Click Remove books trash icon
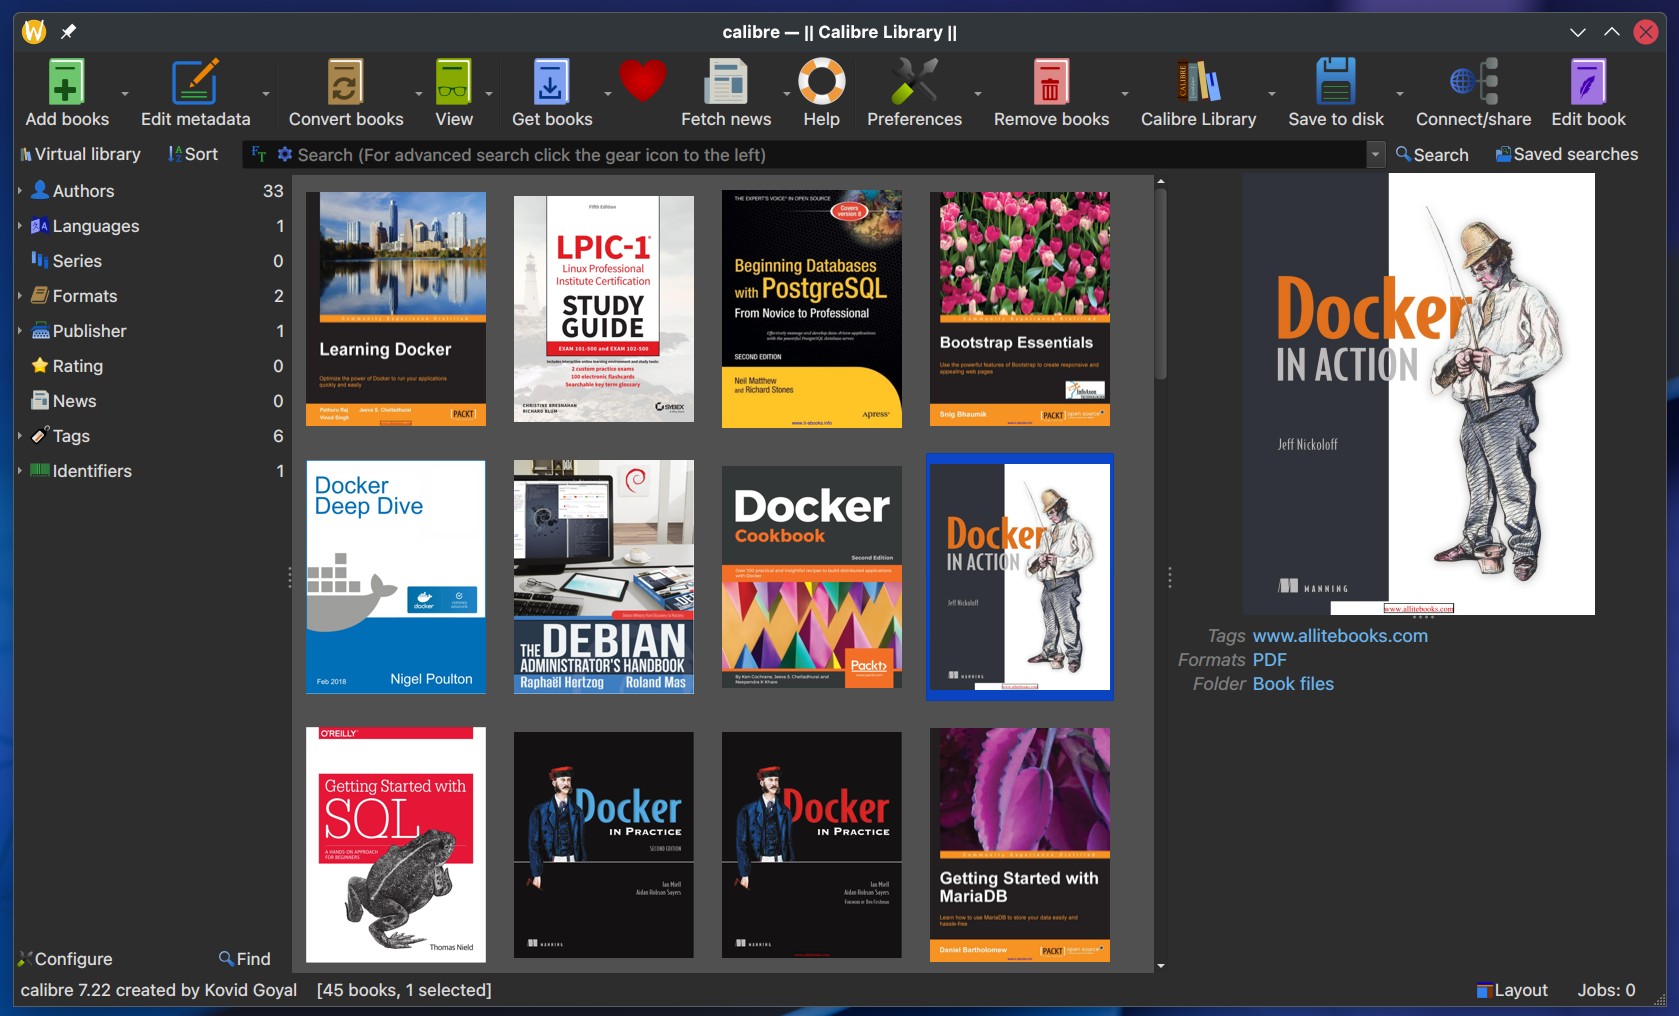The image size is (1679, 1016). [x=1050, y=82]
